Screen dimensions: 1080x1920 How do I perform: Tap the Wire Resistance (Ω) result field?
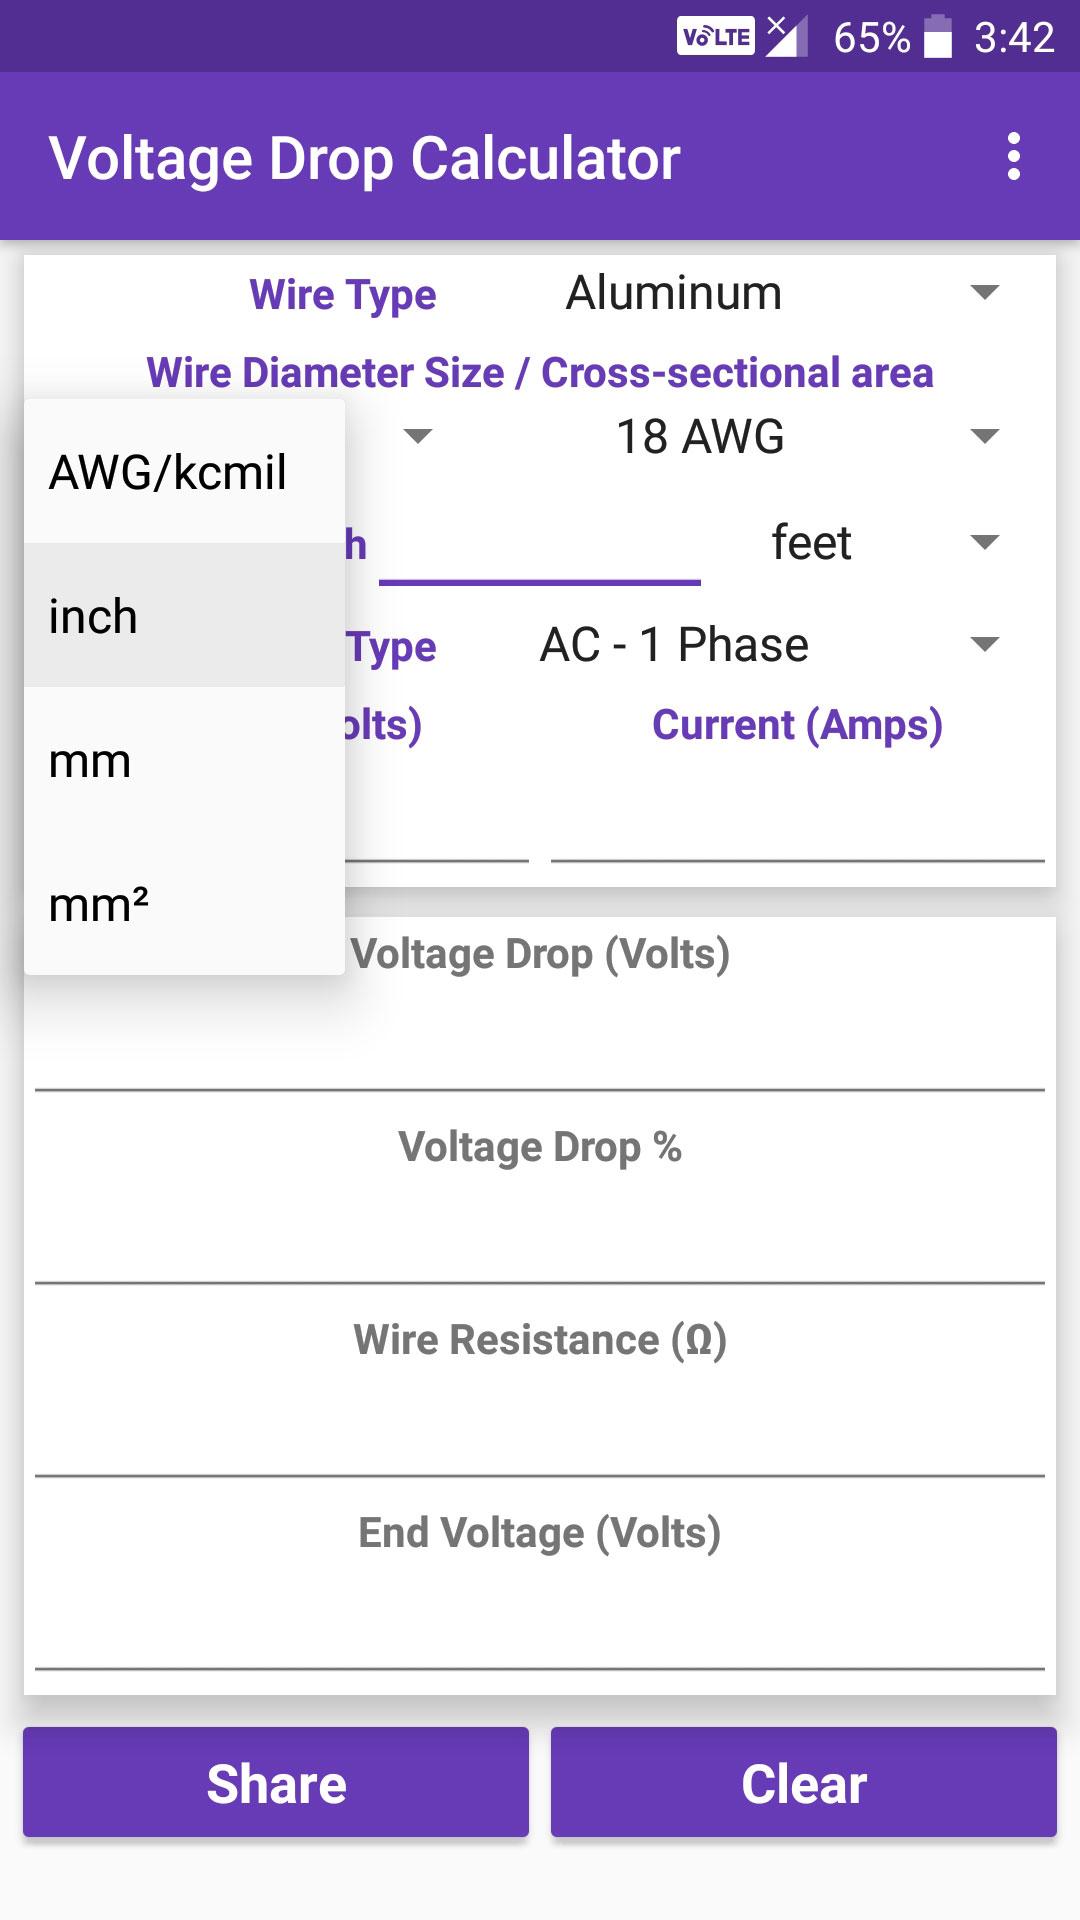coord(540,1391)
